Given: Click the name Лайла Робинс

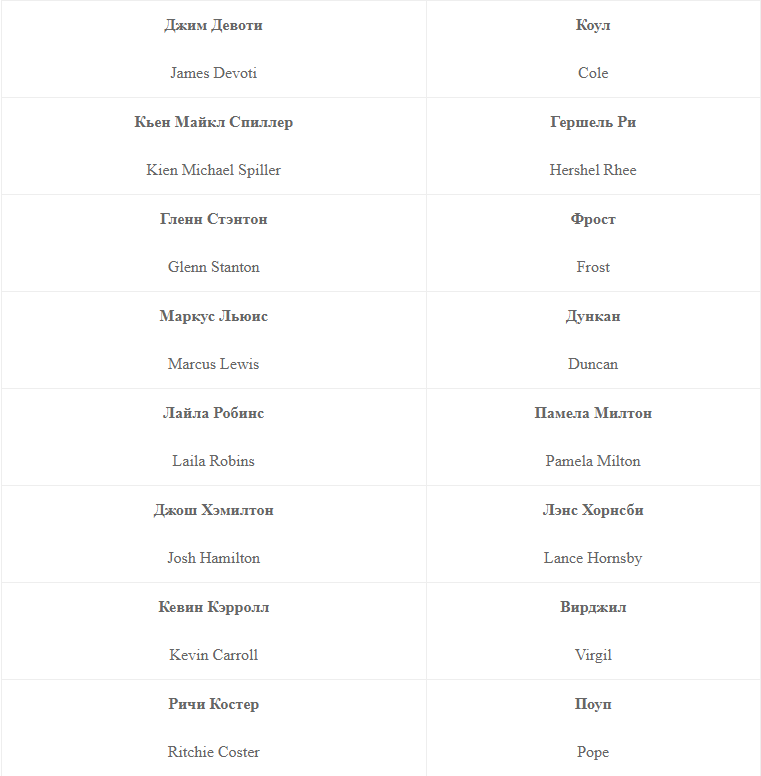Looking at the screenshot, I should point(213,413).
